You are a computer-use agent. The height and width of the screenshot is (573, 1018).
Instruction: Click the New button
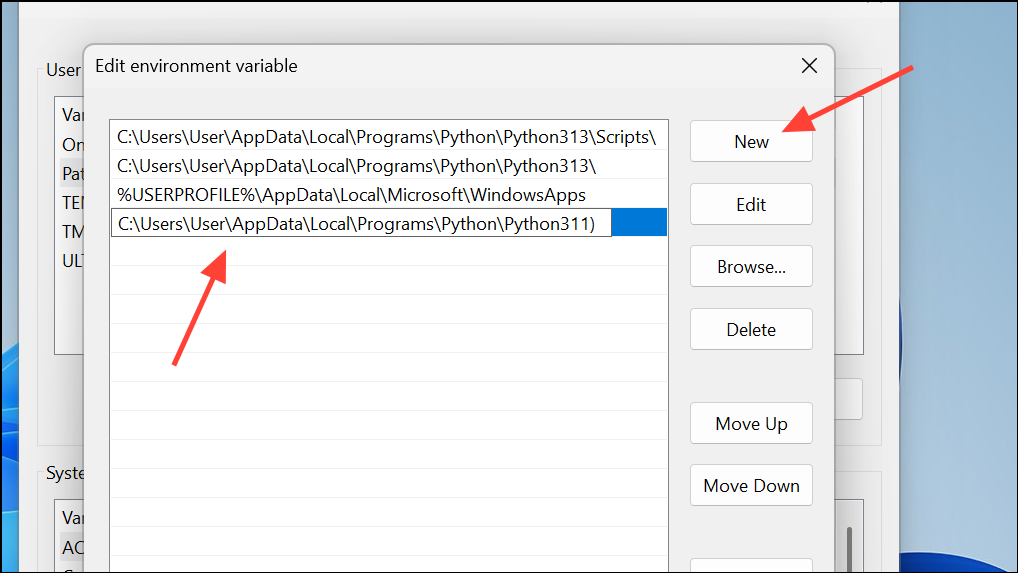[751, 142]
